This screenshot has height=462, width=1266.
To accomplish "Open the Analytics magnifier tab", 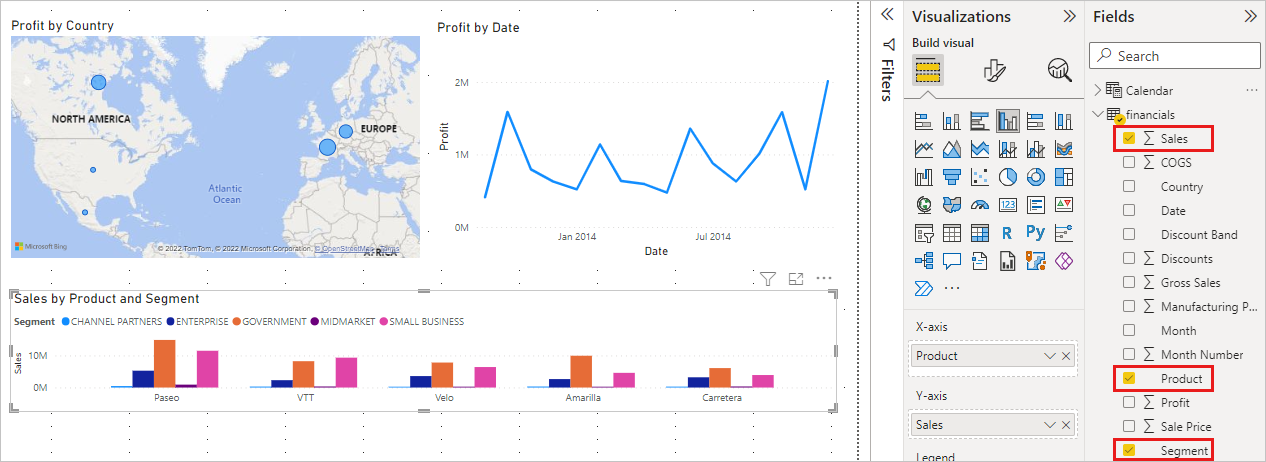I will tap(1059, 70).
